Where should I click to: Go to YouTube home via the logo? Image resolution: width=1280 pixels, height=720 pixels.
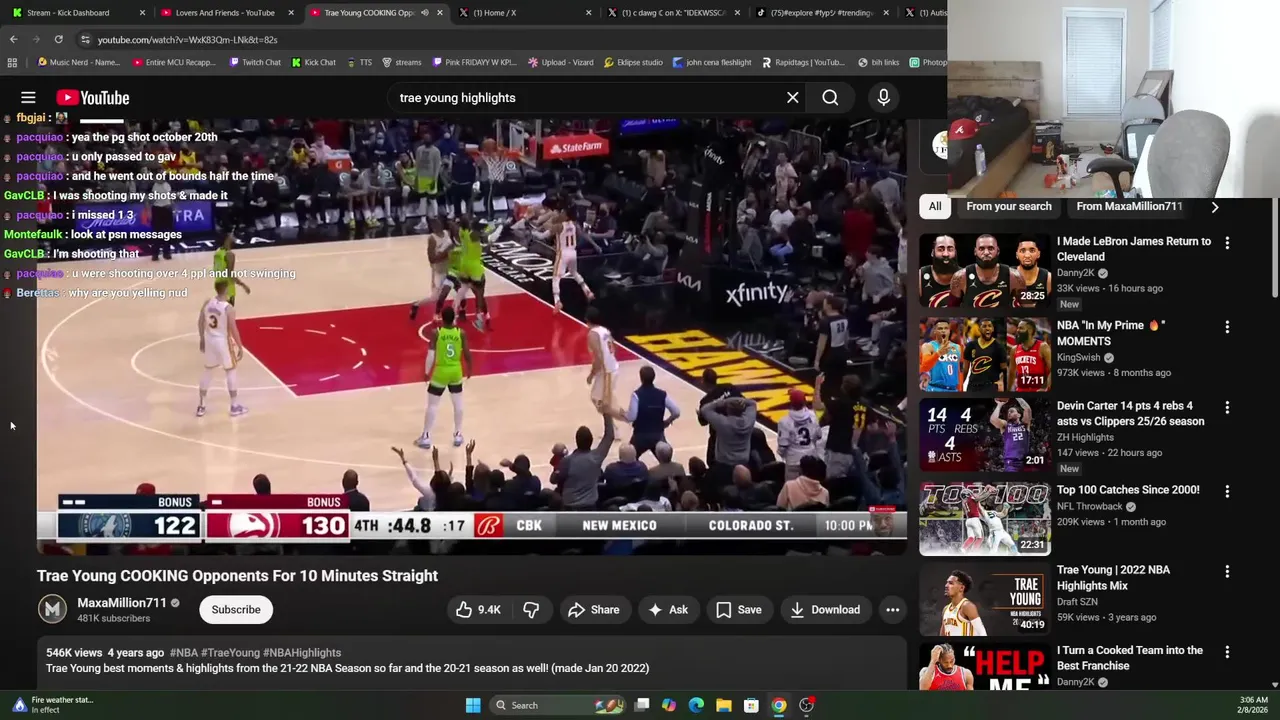tap(93, 98)
